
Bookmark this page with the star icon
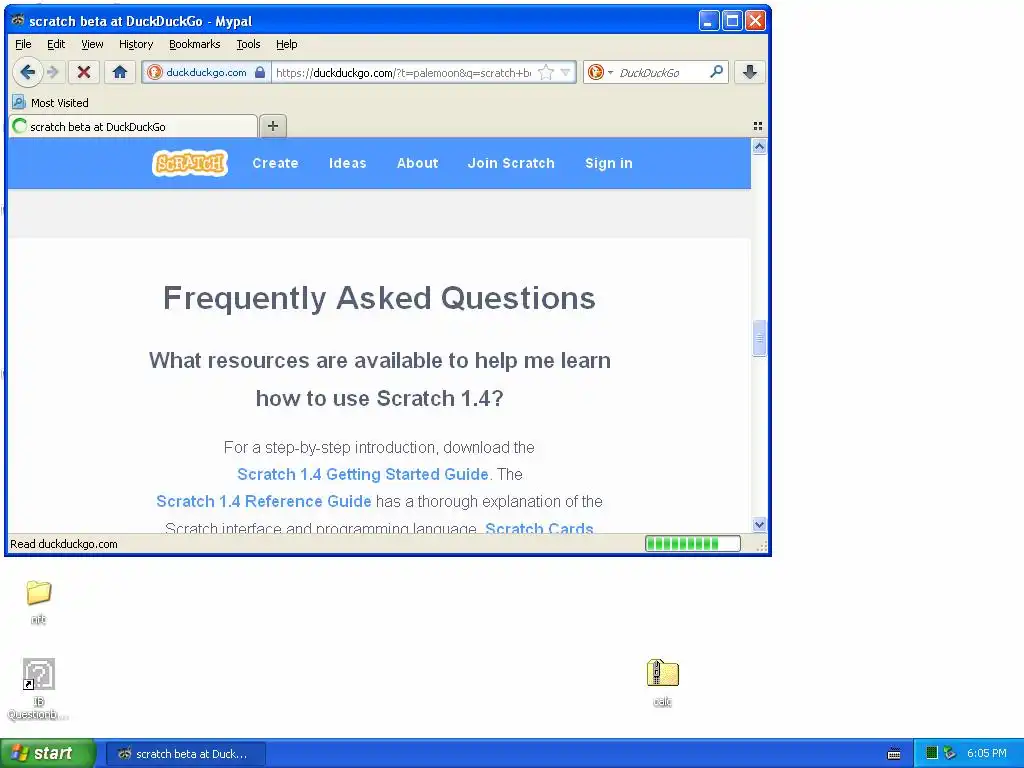pos(546,72)
